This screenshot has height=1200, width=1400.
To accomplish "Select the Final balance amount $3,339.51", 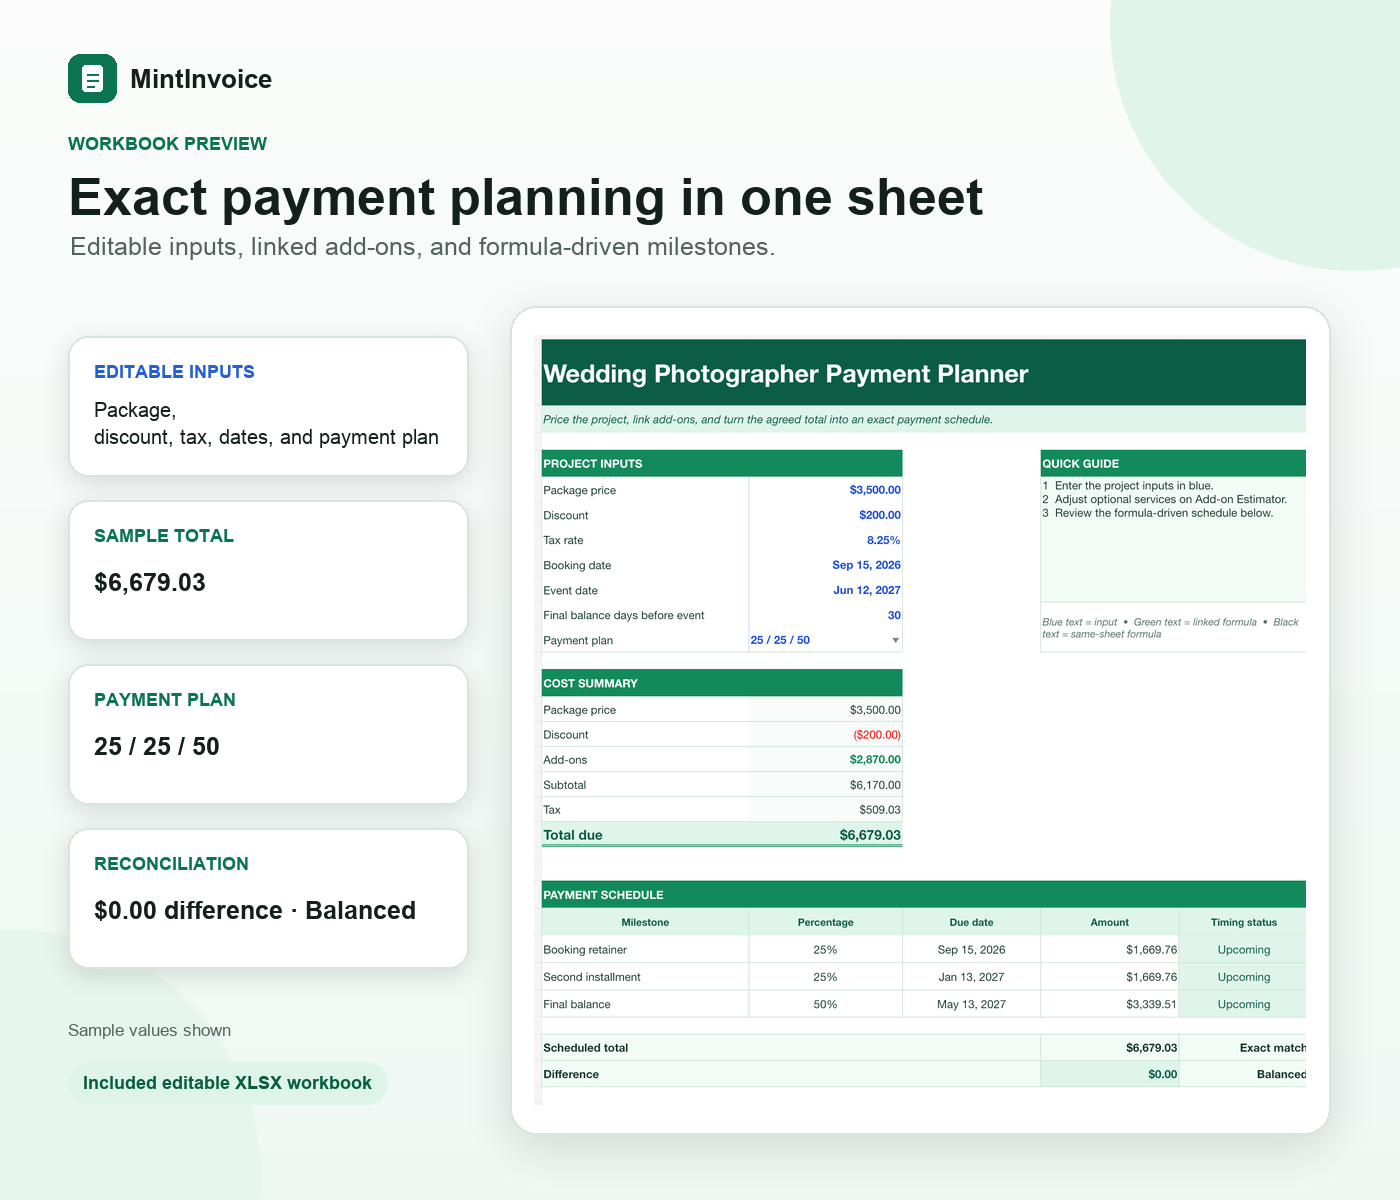I will [1110, 1004].
